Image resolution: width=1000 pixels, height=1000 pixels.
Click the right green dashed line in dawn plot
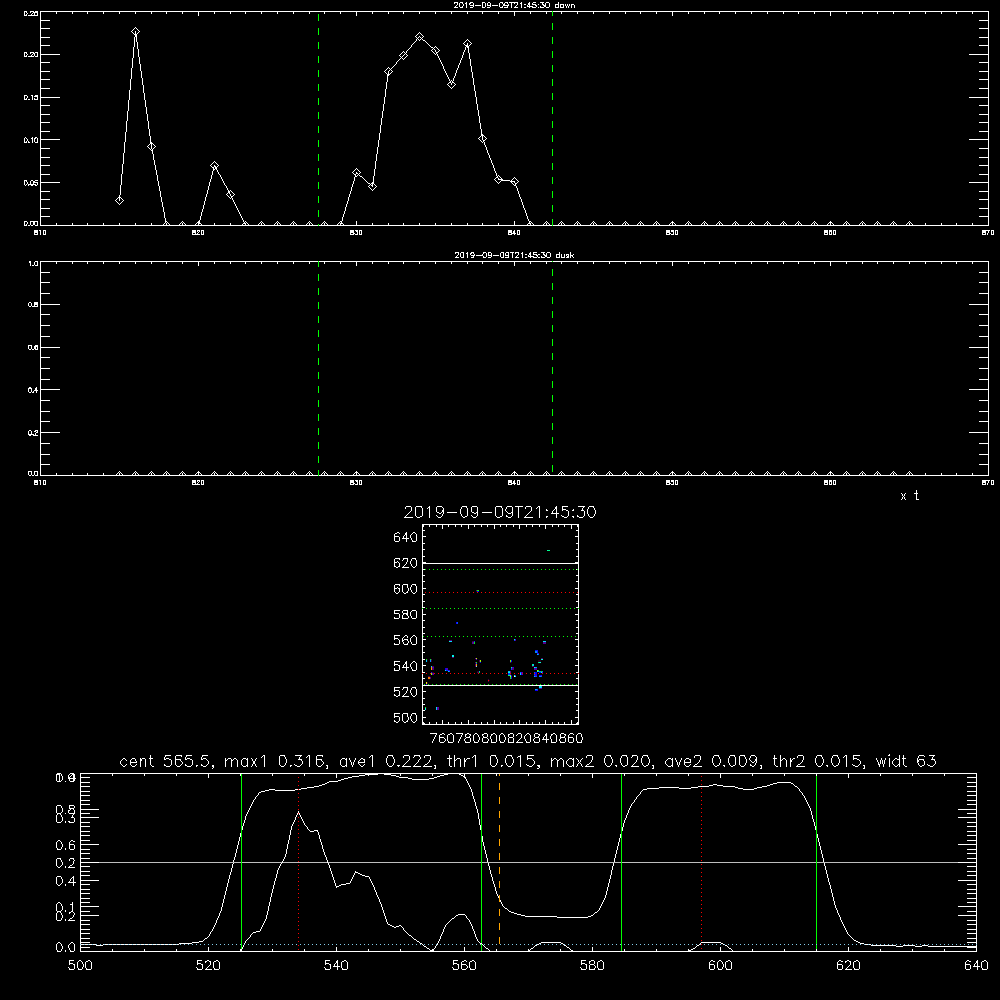552,118
